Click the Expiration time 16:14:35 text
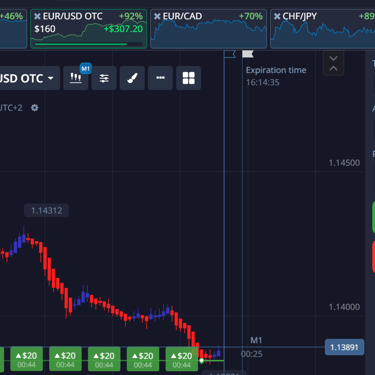The height and width of the screenshot is (375, 375). coord(276,76)
